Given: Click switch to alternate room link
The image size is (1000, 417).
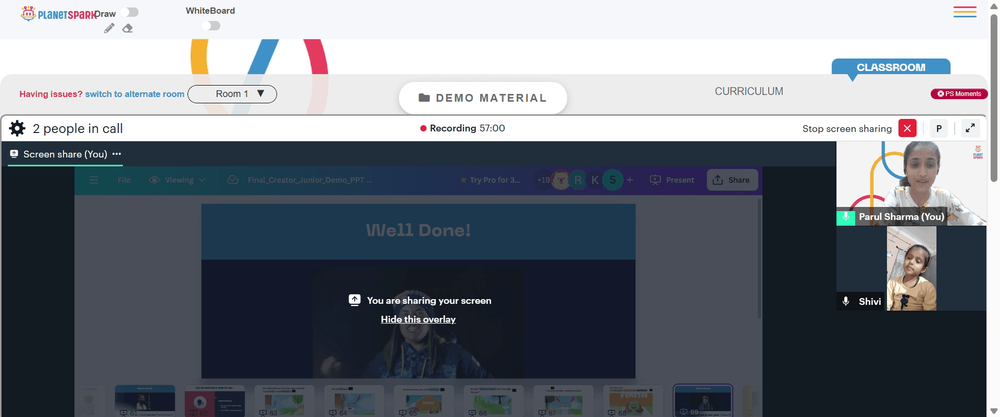Looking at the screenshot, I should [135, 94].
